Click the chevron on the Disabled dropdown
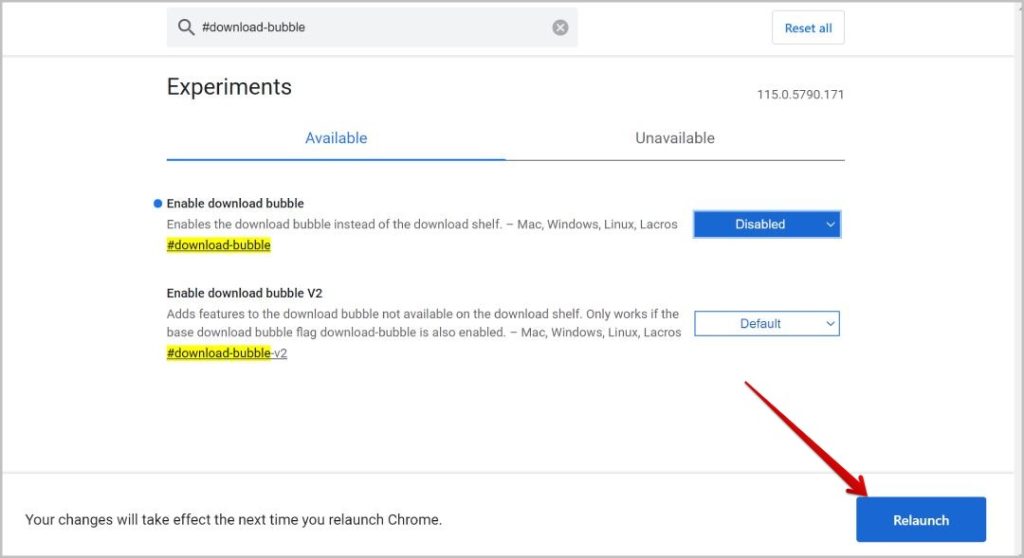This screenshot has width=1024, height=558. (x=830, y=224)
